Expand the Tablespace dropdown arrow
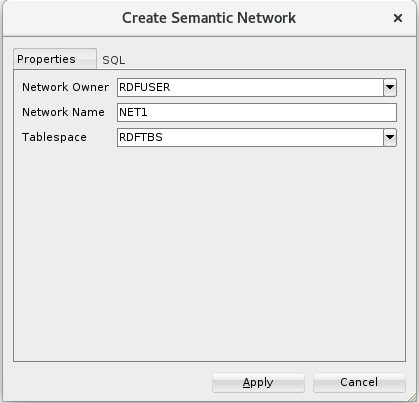The image size is (419, 403). [x=390, y=137]
